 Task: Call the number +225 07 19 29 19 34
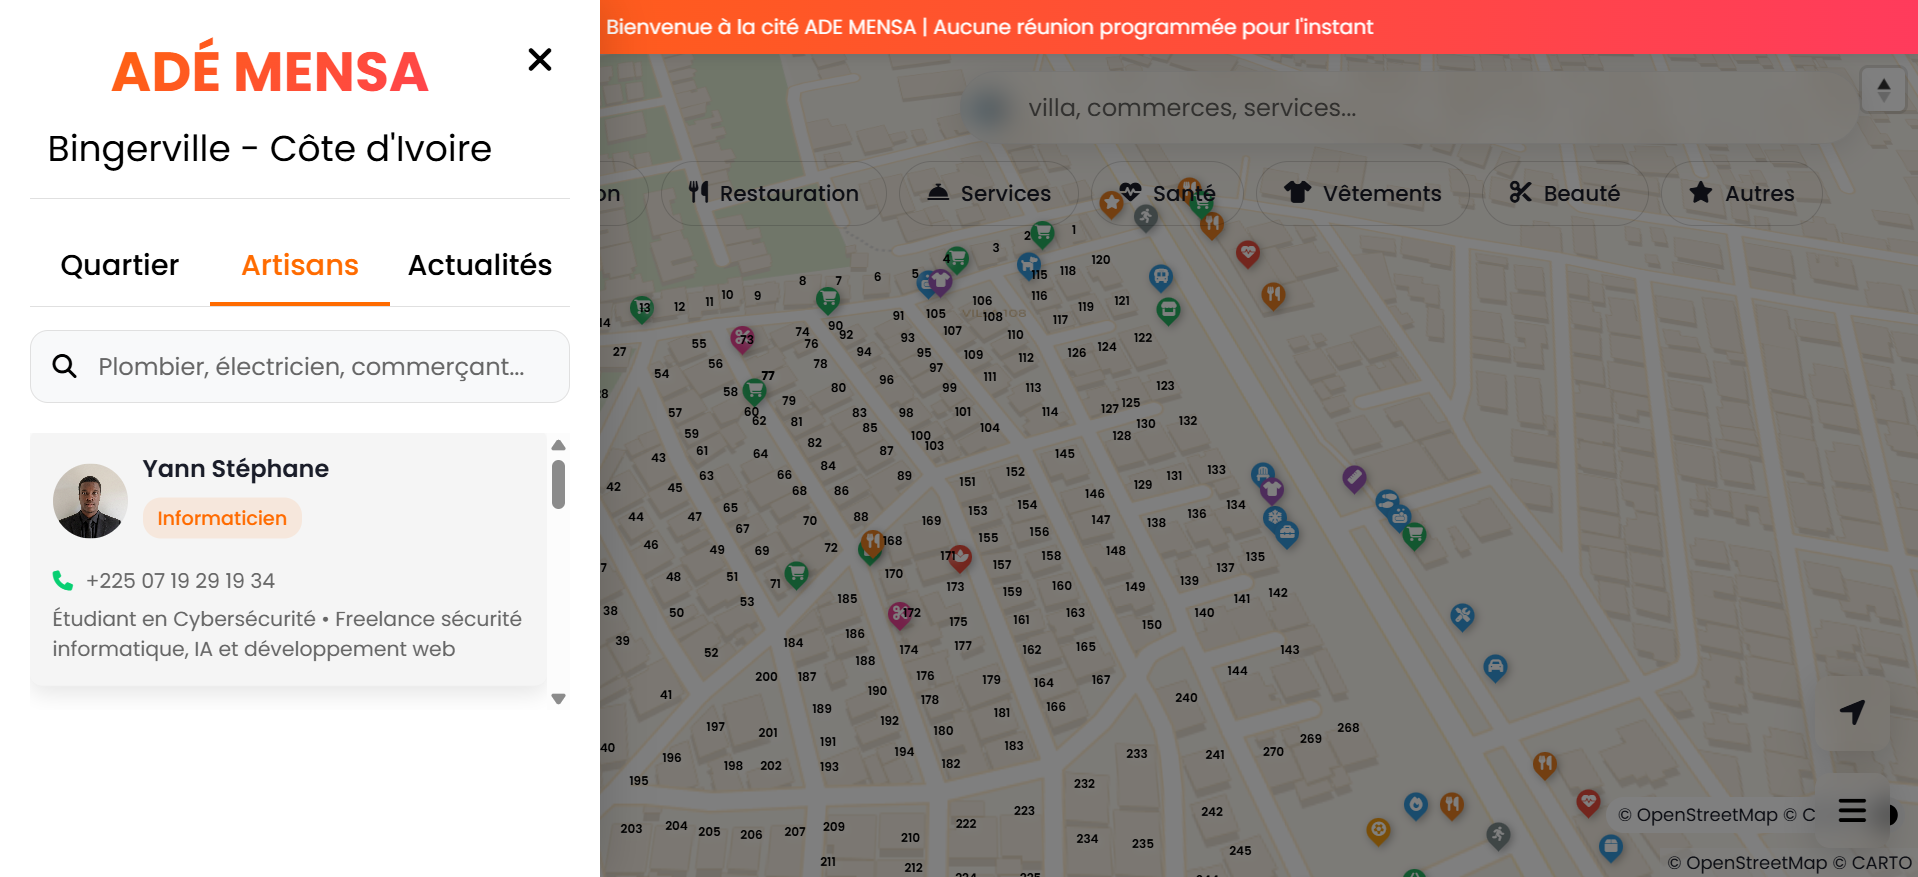181,581
